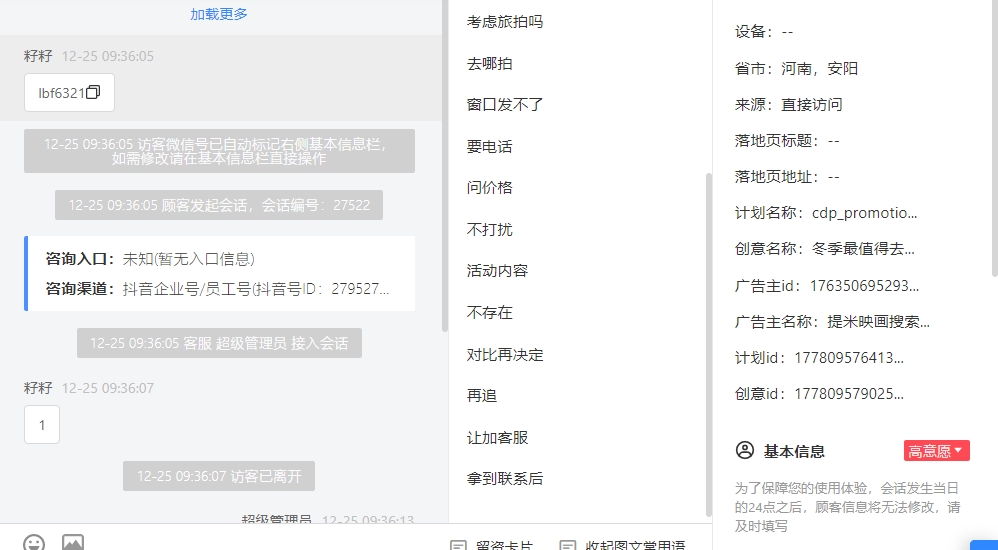
Task: Choose the 活动内容 quick reply
Action: [497, 271]
